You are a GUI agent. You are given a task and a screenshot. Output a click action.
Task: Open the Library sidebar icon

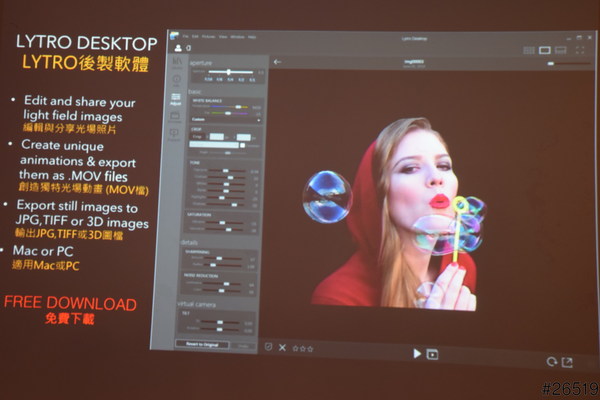177,62
